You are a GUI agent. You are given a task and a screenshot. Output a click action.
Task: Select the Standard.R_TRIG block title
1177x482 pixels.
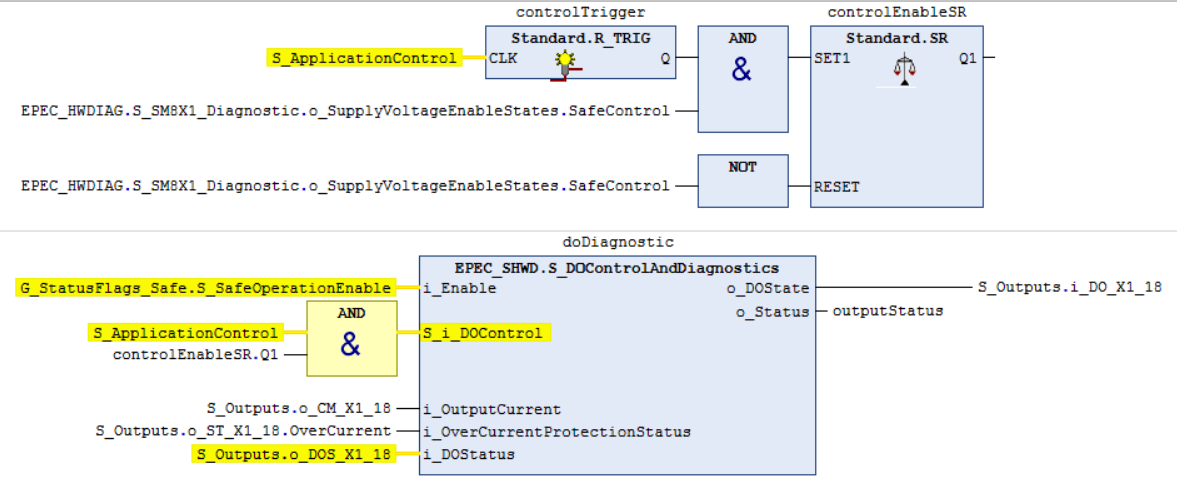point(580,38)
